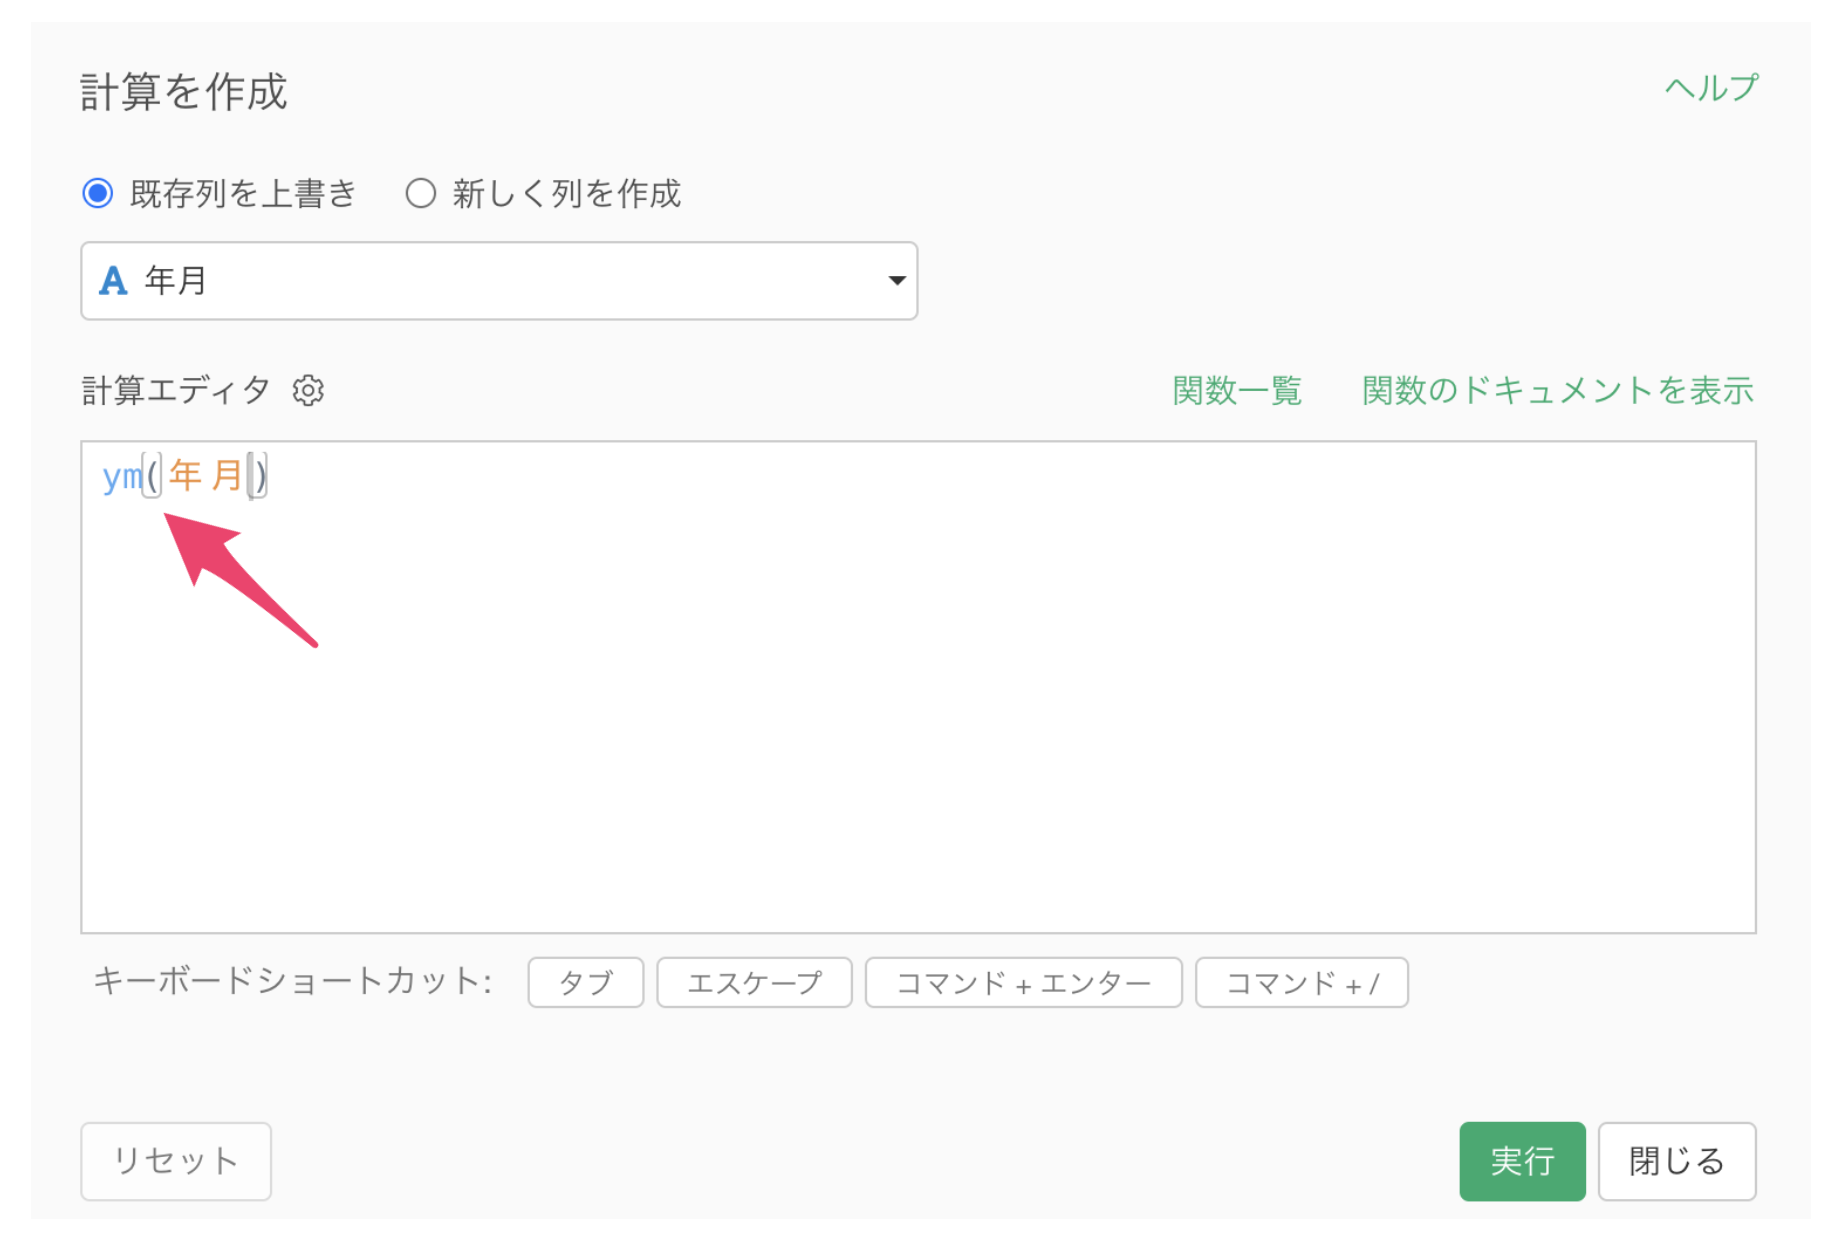
Task: Close the dialog with 閉じる
Action: click(x=1676, y=1161)
